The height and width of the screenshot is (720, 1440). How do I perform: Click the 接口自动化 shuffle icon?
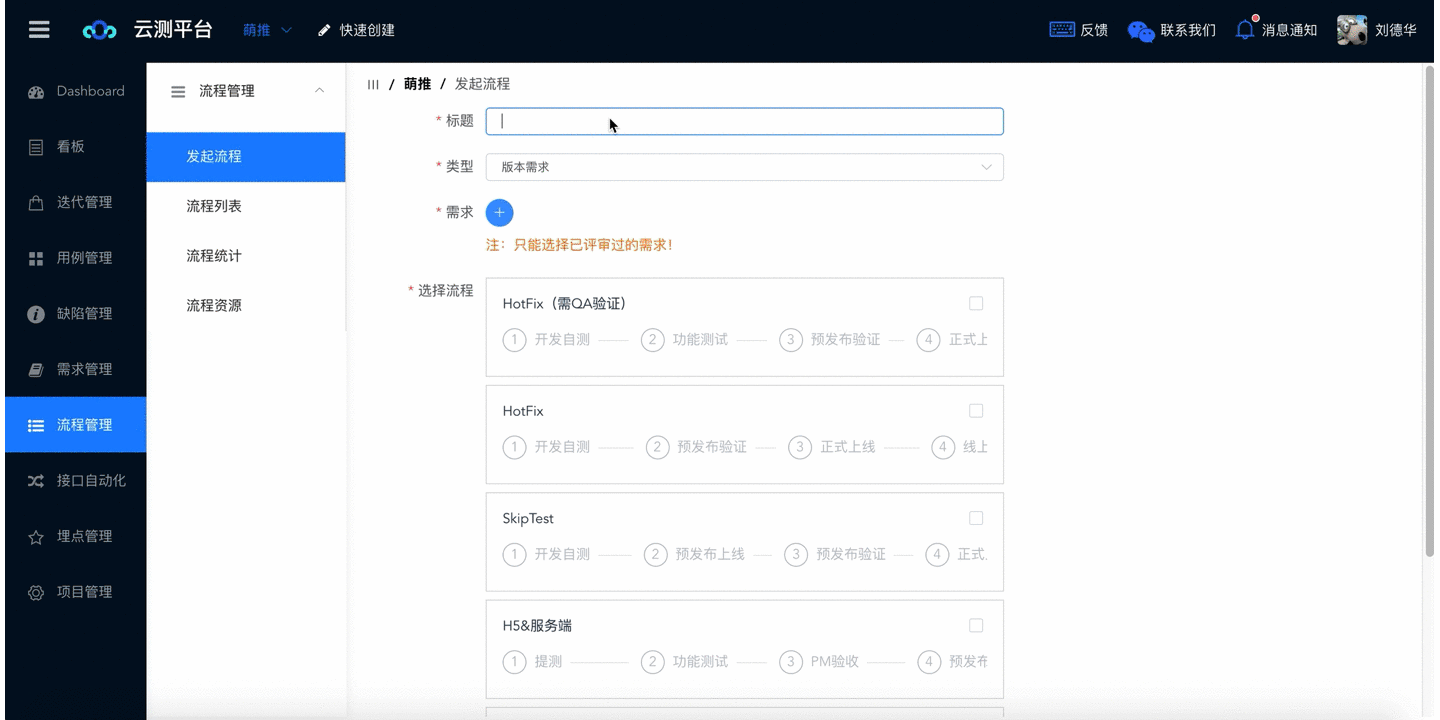(36, 481)
